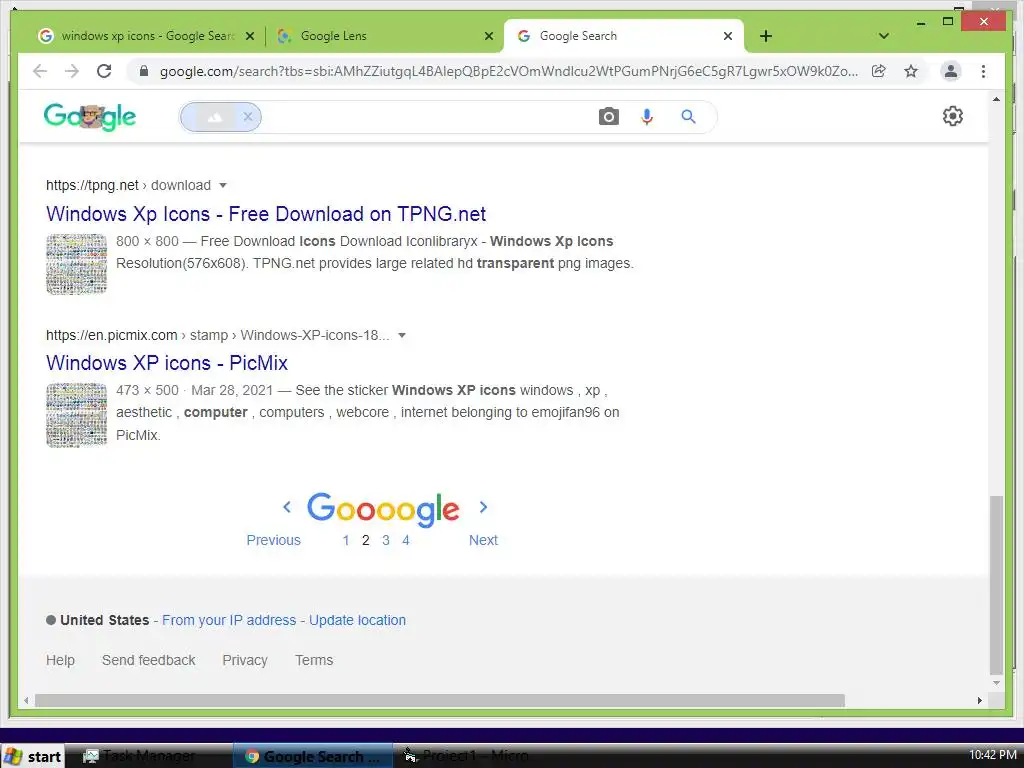The width and height of the screenshot is (1024, 768).
Task: Click the vertical scrollbar down arrow
Action: (996, 683)
